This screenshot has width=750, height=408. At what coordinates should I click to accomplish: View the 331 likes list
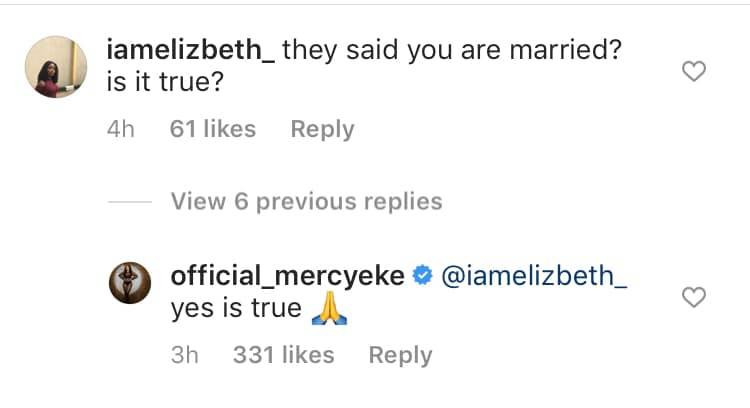coord(283,355)
